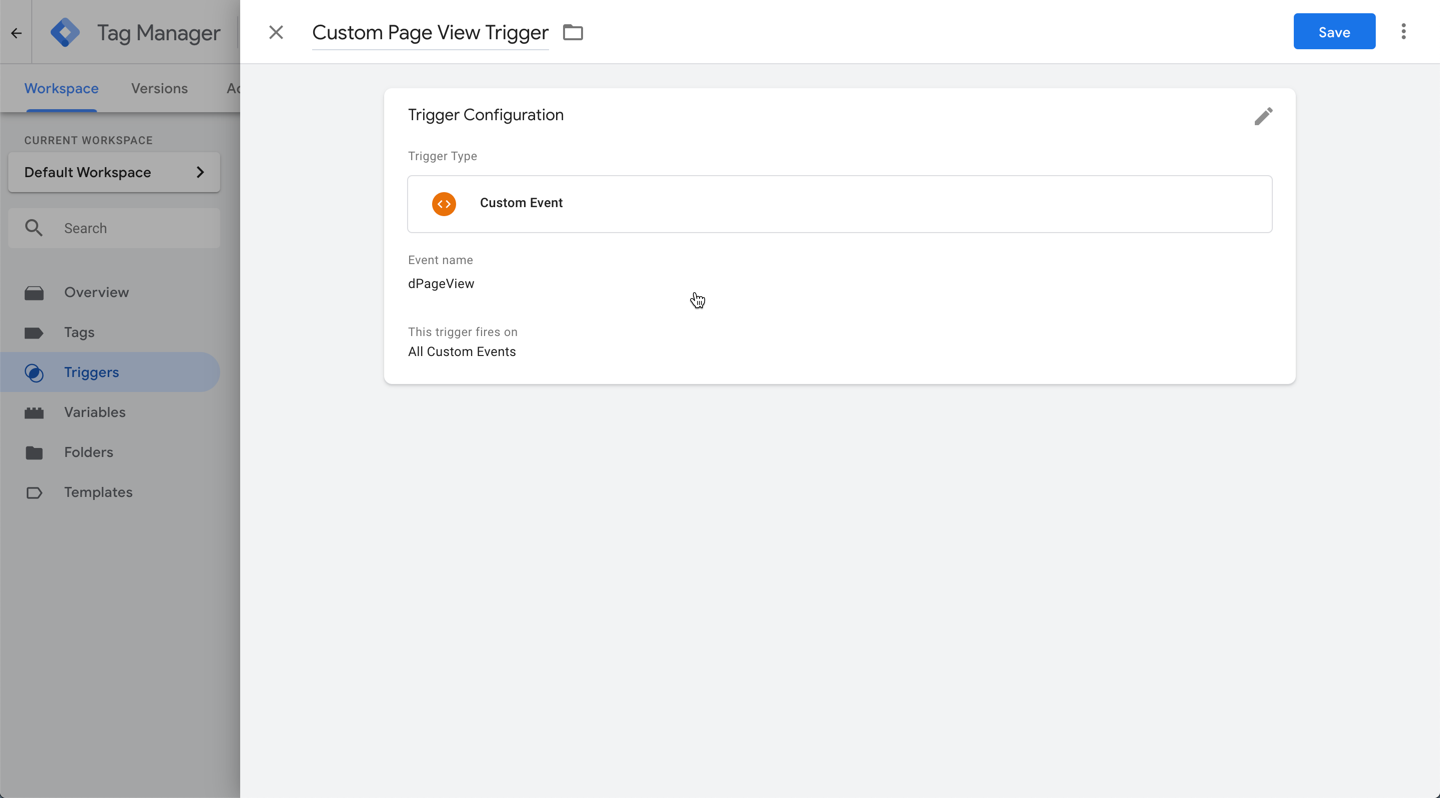Click the All Custom Events setting

(461, 351)
